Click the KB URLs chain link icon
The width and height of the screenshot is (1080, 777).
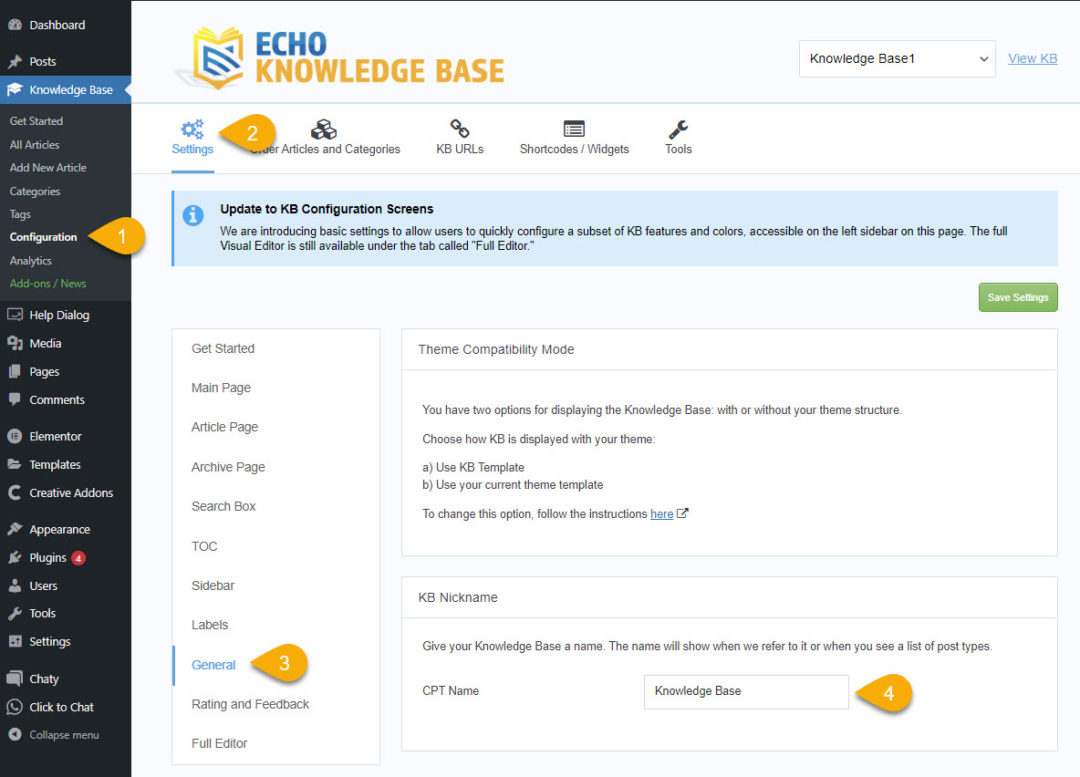pos(459,128)
